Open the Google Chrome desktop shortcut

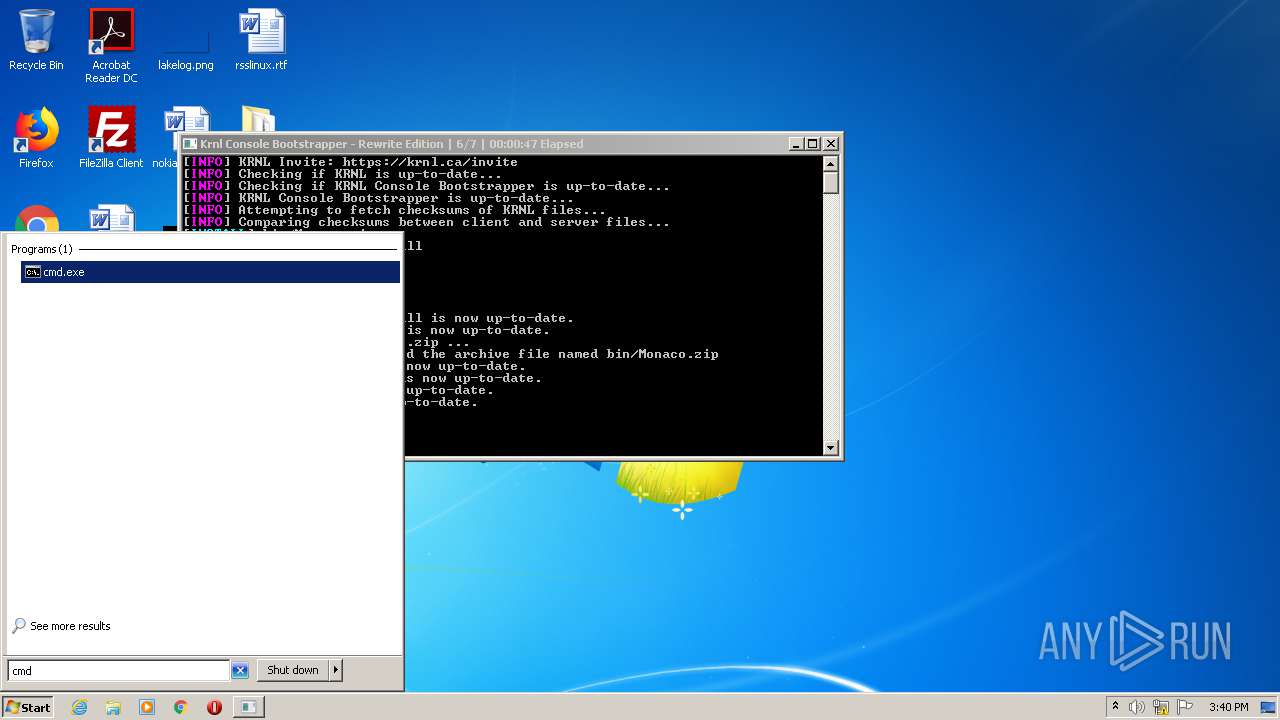[x=36, y=218]
